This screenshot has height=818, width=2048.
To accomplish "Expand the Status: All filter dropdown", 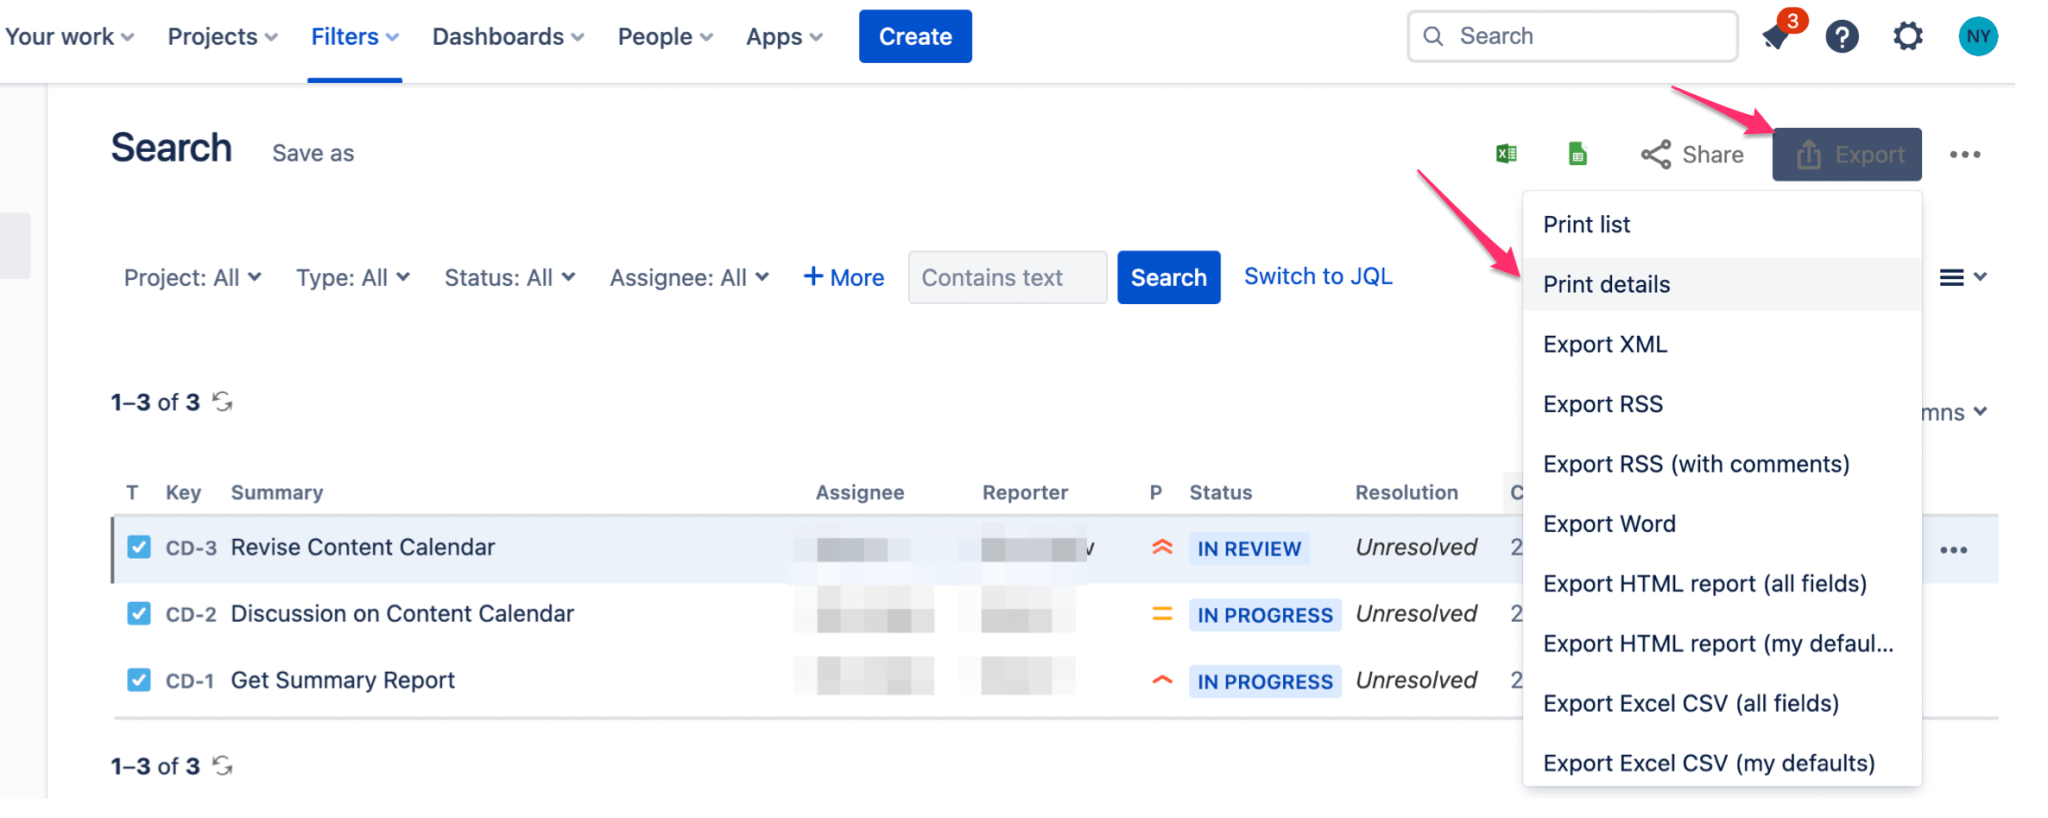I will point(509,277).
